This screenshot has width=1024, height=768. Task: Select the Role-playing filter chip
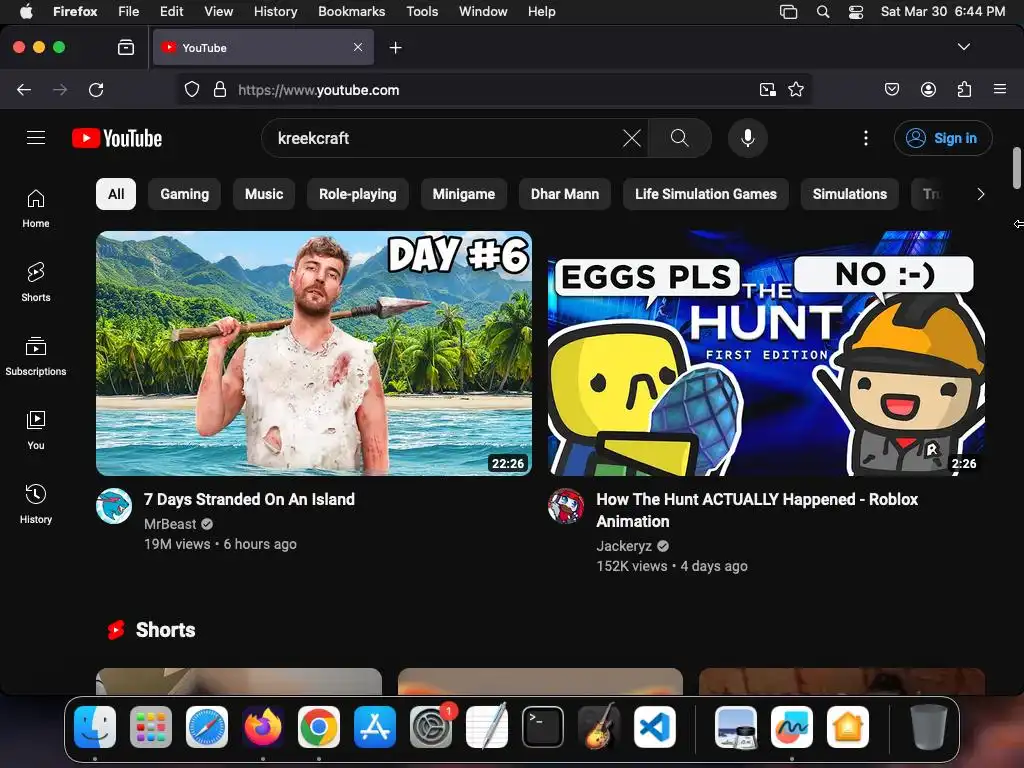click(358, 194)
